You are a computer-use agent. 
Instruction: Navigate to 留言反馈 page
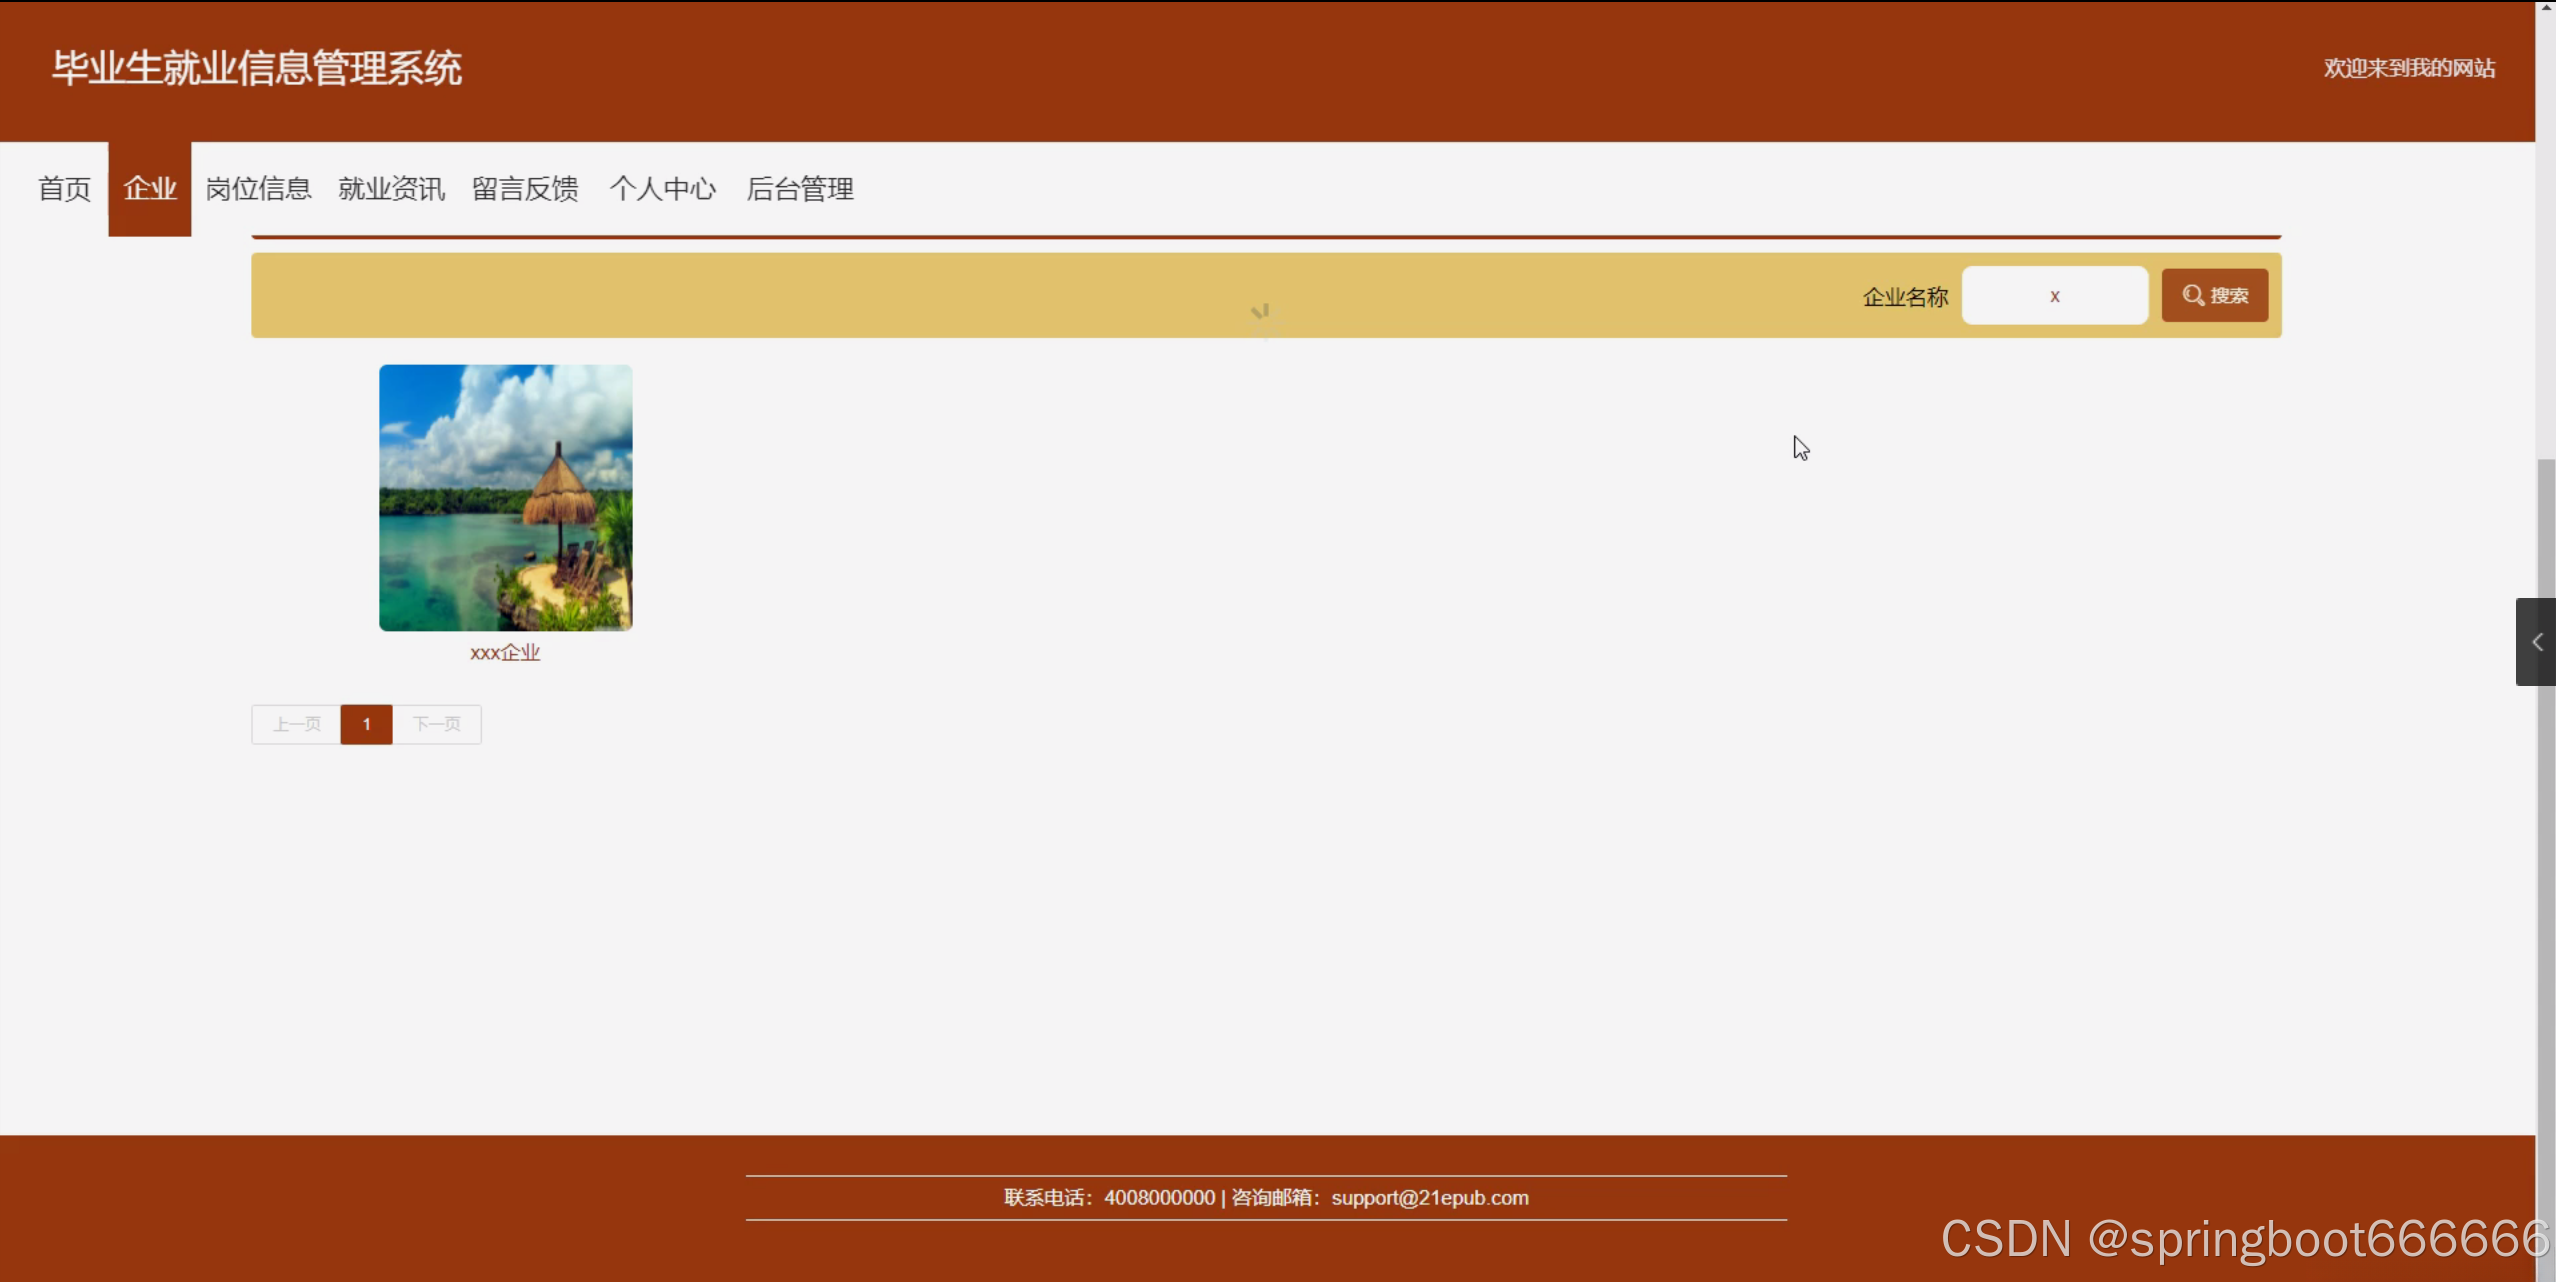coord(525,189)
